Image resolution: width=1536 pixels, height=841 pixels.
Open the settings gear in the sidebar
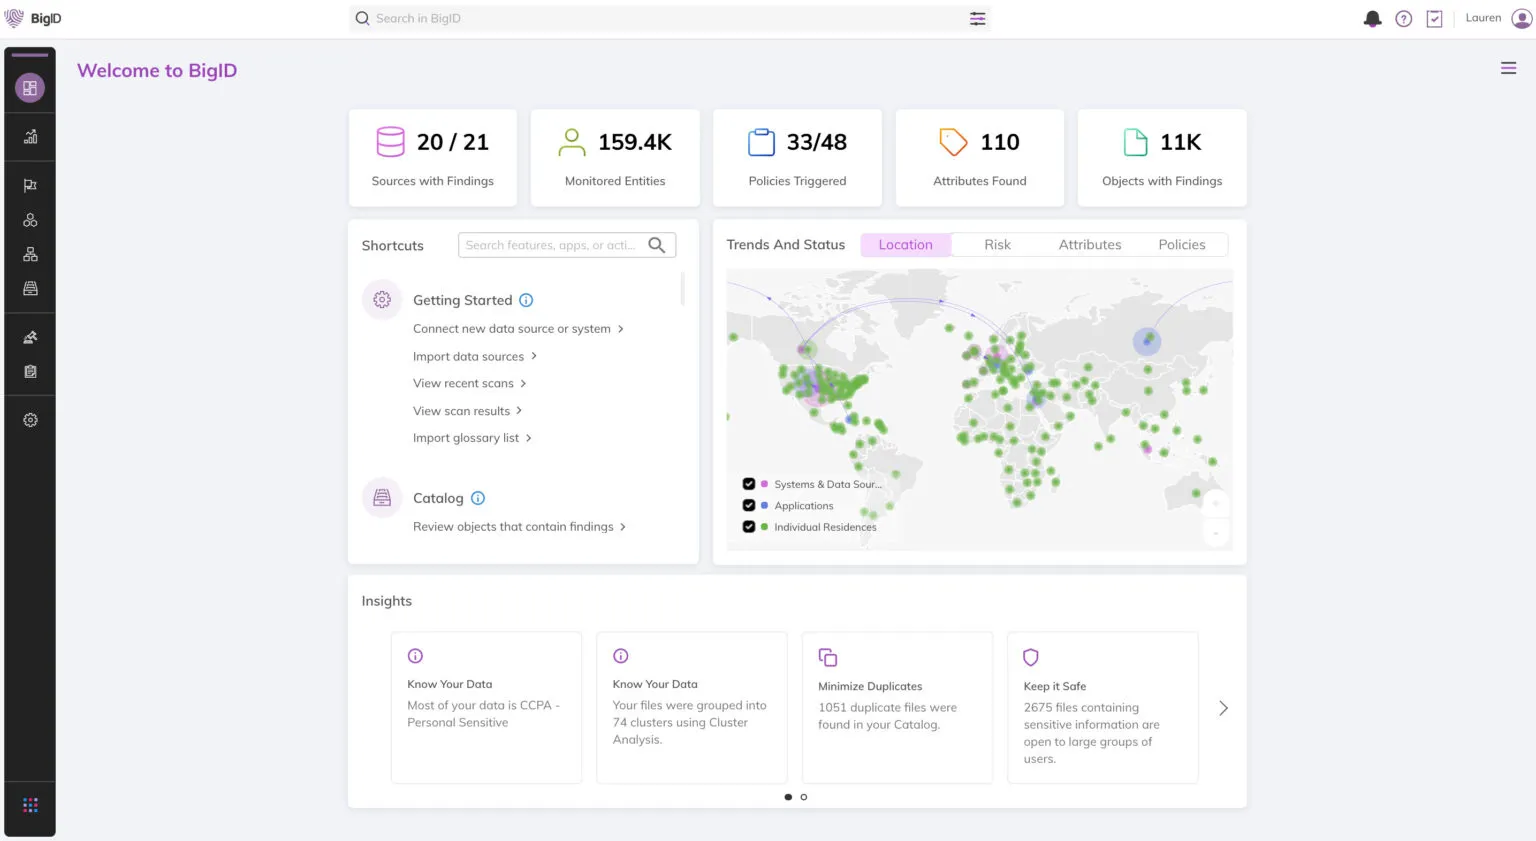click(x=30, y=420)
